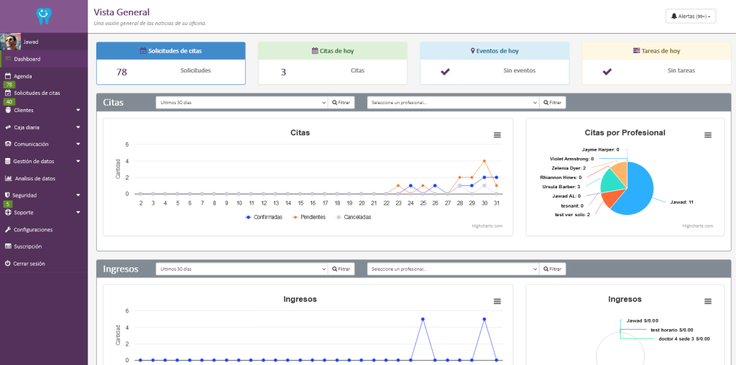Open the Ingresos line chart menu icon

click(x=497, y=301)
